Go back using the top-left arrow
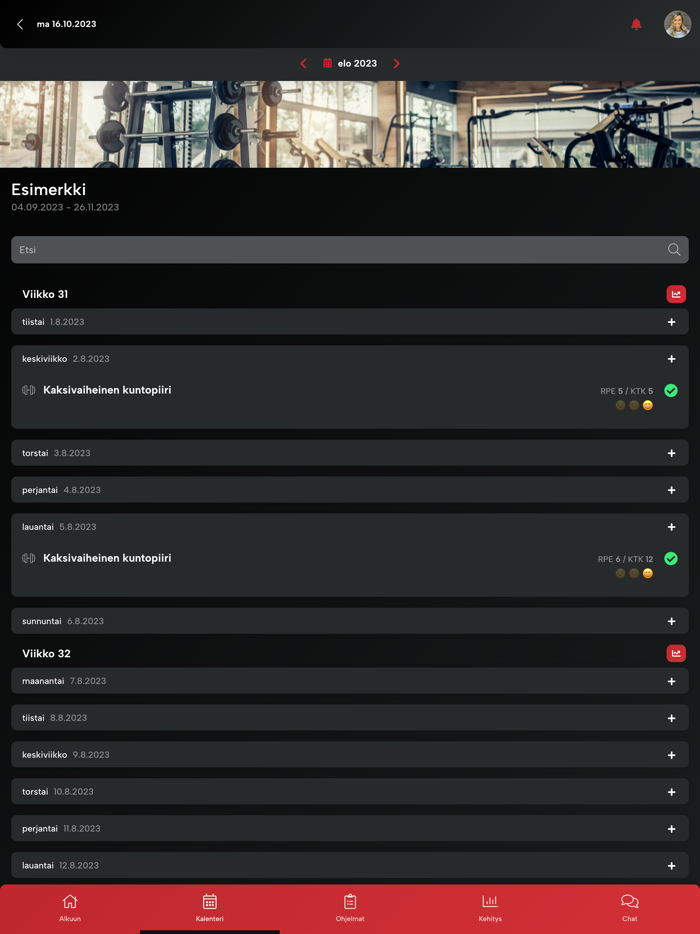The height and width of the screenshot is (934, 700). click(x=20, y=24)
